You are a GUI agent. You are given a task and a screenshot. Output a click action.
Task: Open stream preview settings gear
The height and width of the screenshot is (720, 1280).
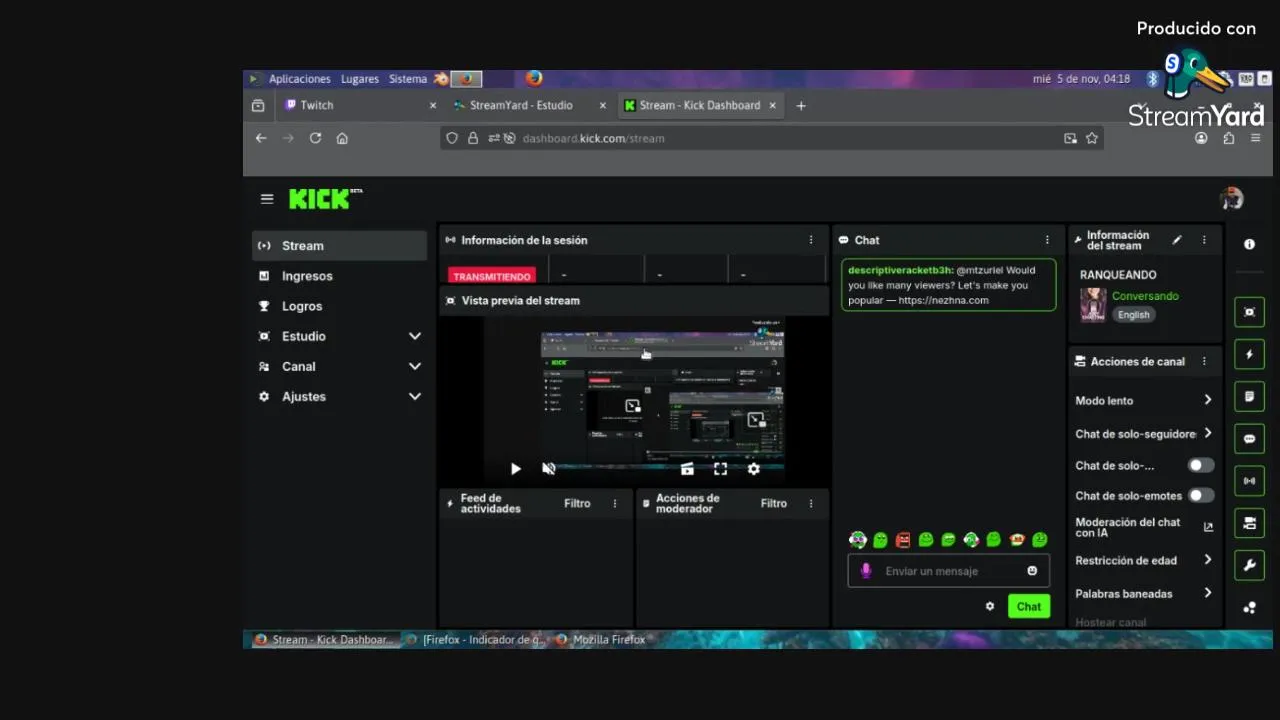pos(754,469)
